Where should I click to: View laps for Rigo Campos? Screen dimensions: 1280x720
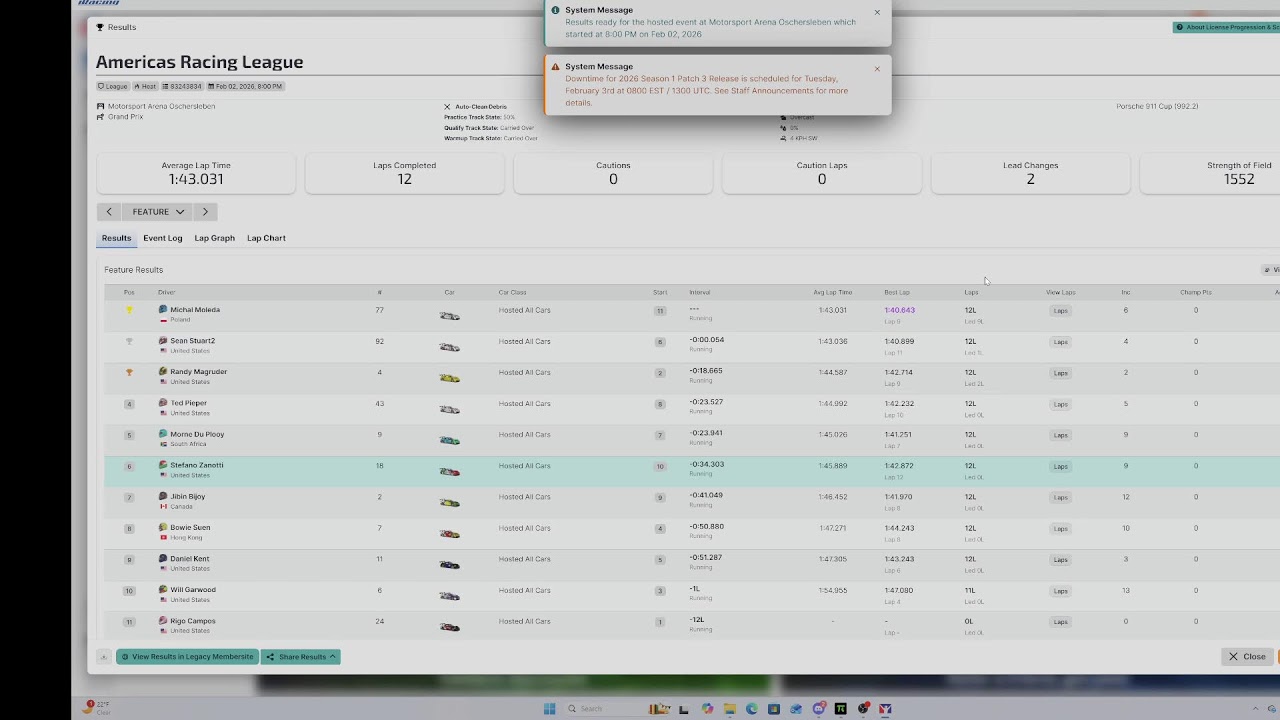click(1061, 622)
